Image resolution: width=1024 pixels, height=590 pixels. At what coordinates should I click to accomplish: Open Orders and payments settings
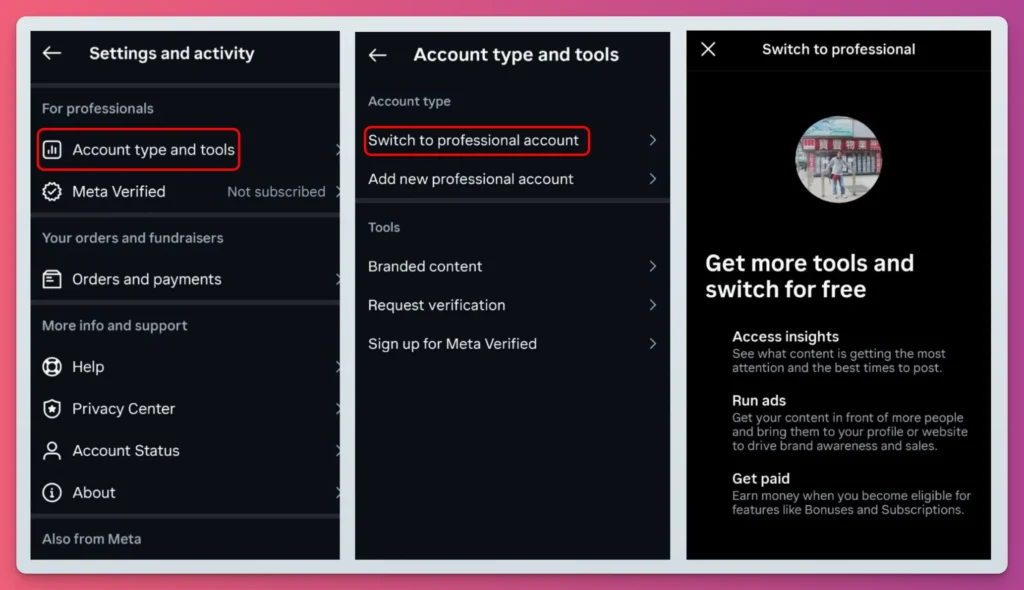[x=147, y=280]
